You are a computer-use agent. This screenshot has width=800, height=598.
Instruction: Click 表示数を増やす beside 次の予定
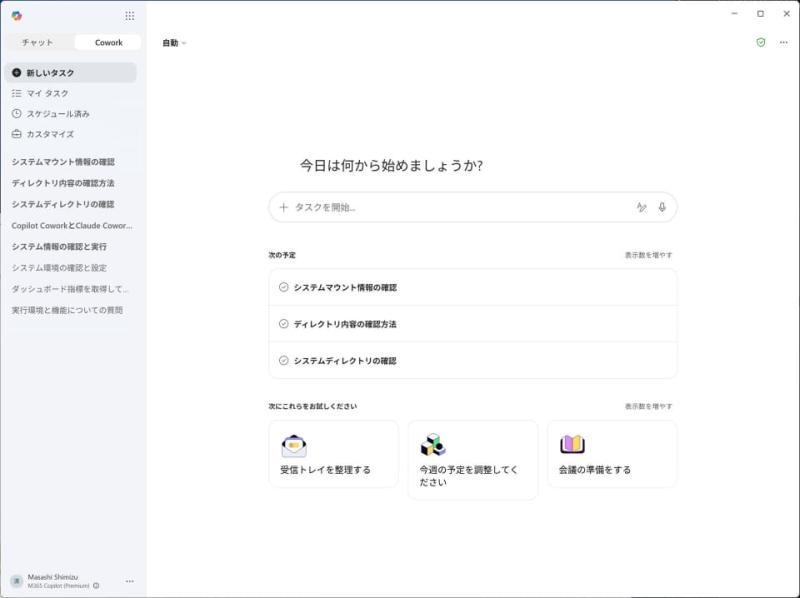648,255
